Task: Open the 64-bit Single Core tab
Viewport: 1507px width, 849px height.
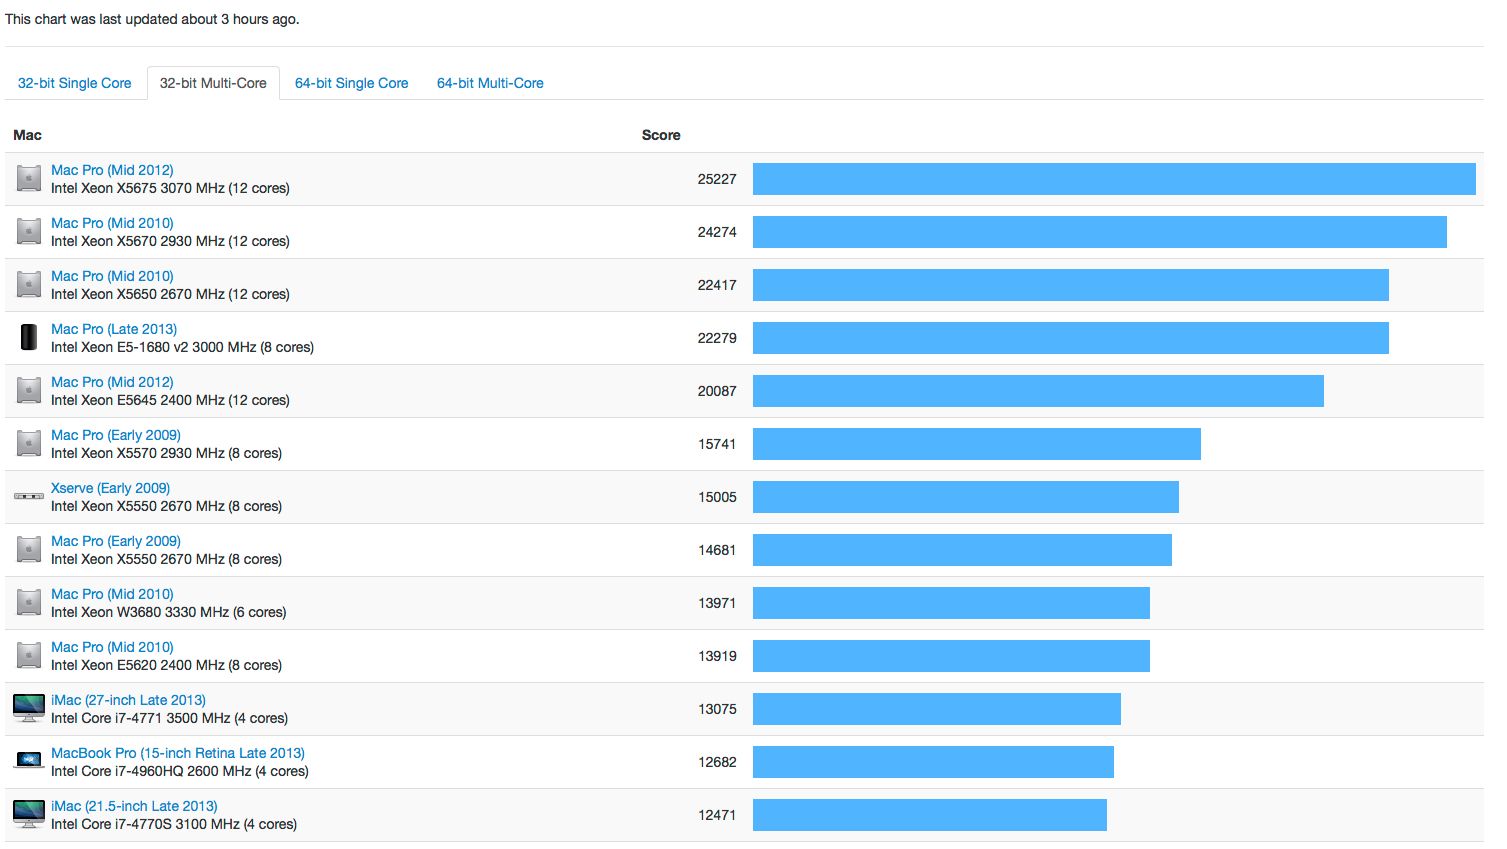Action: click(x=352, y=83)
